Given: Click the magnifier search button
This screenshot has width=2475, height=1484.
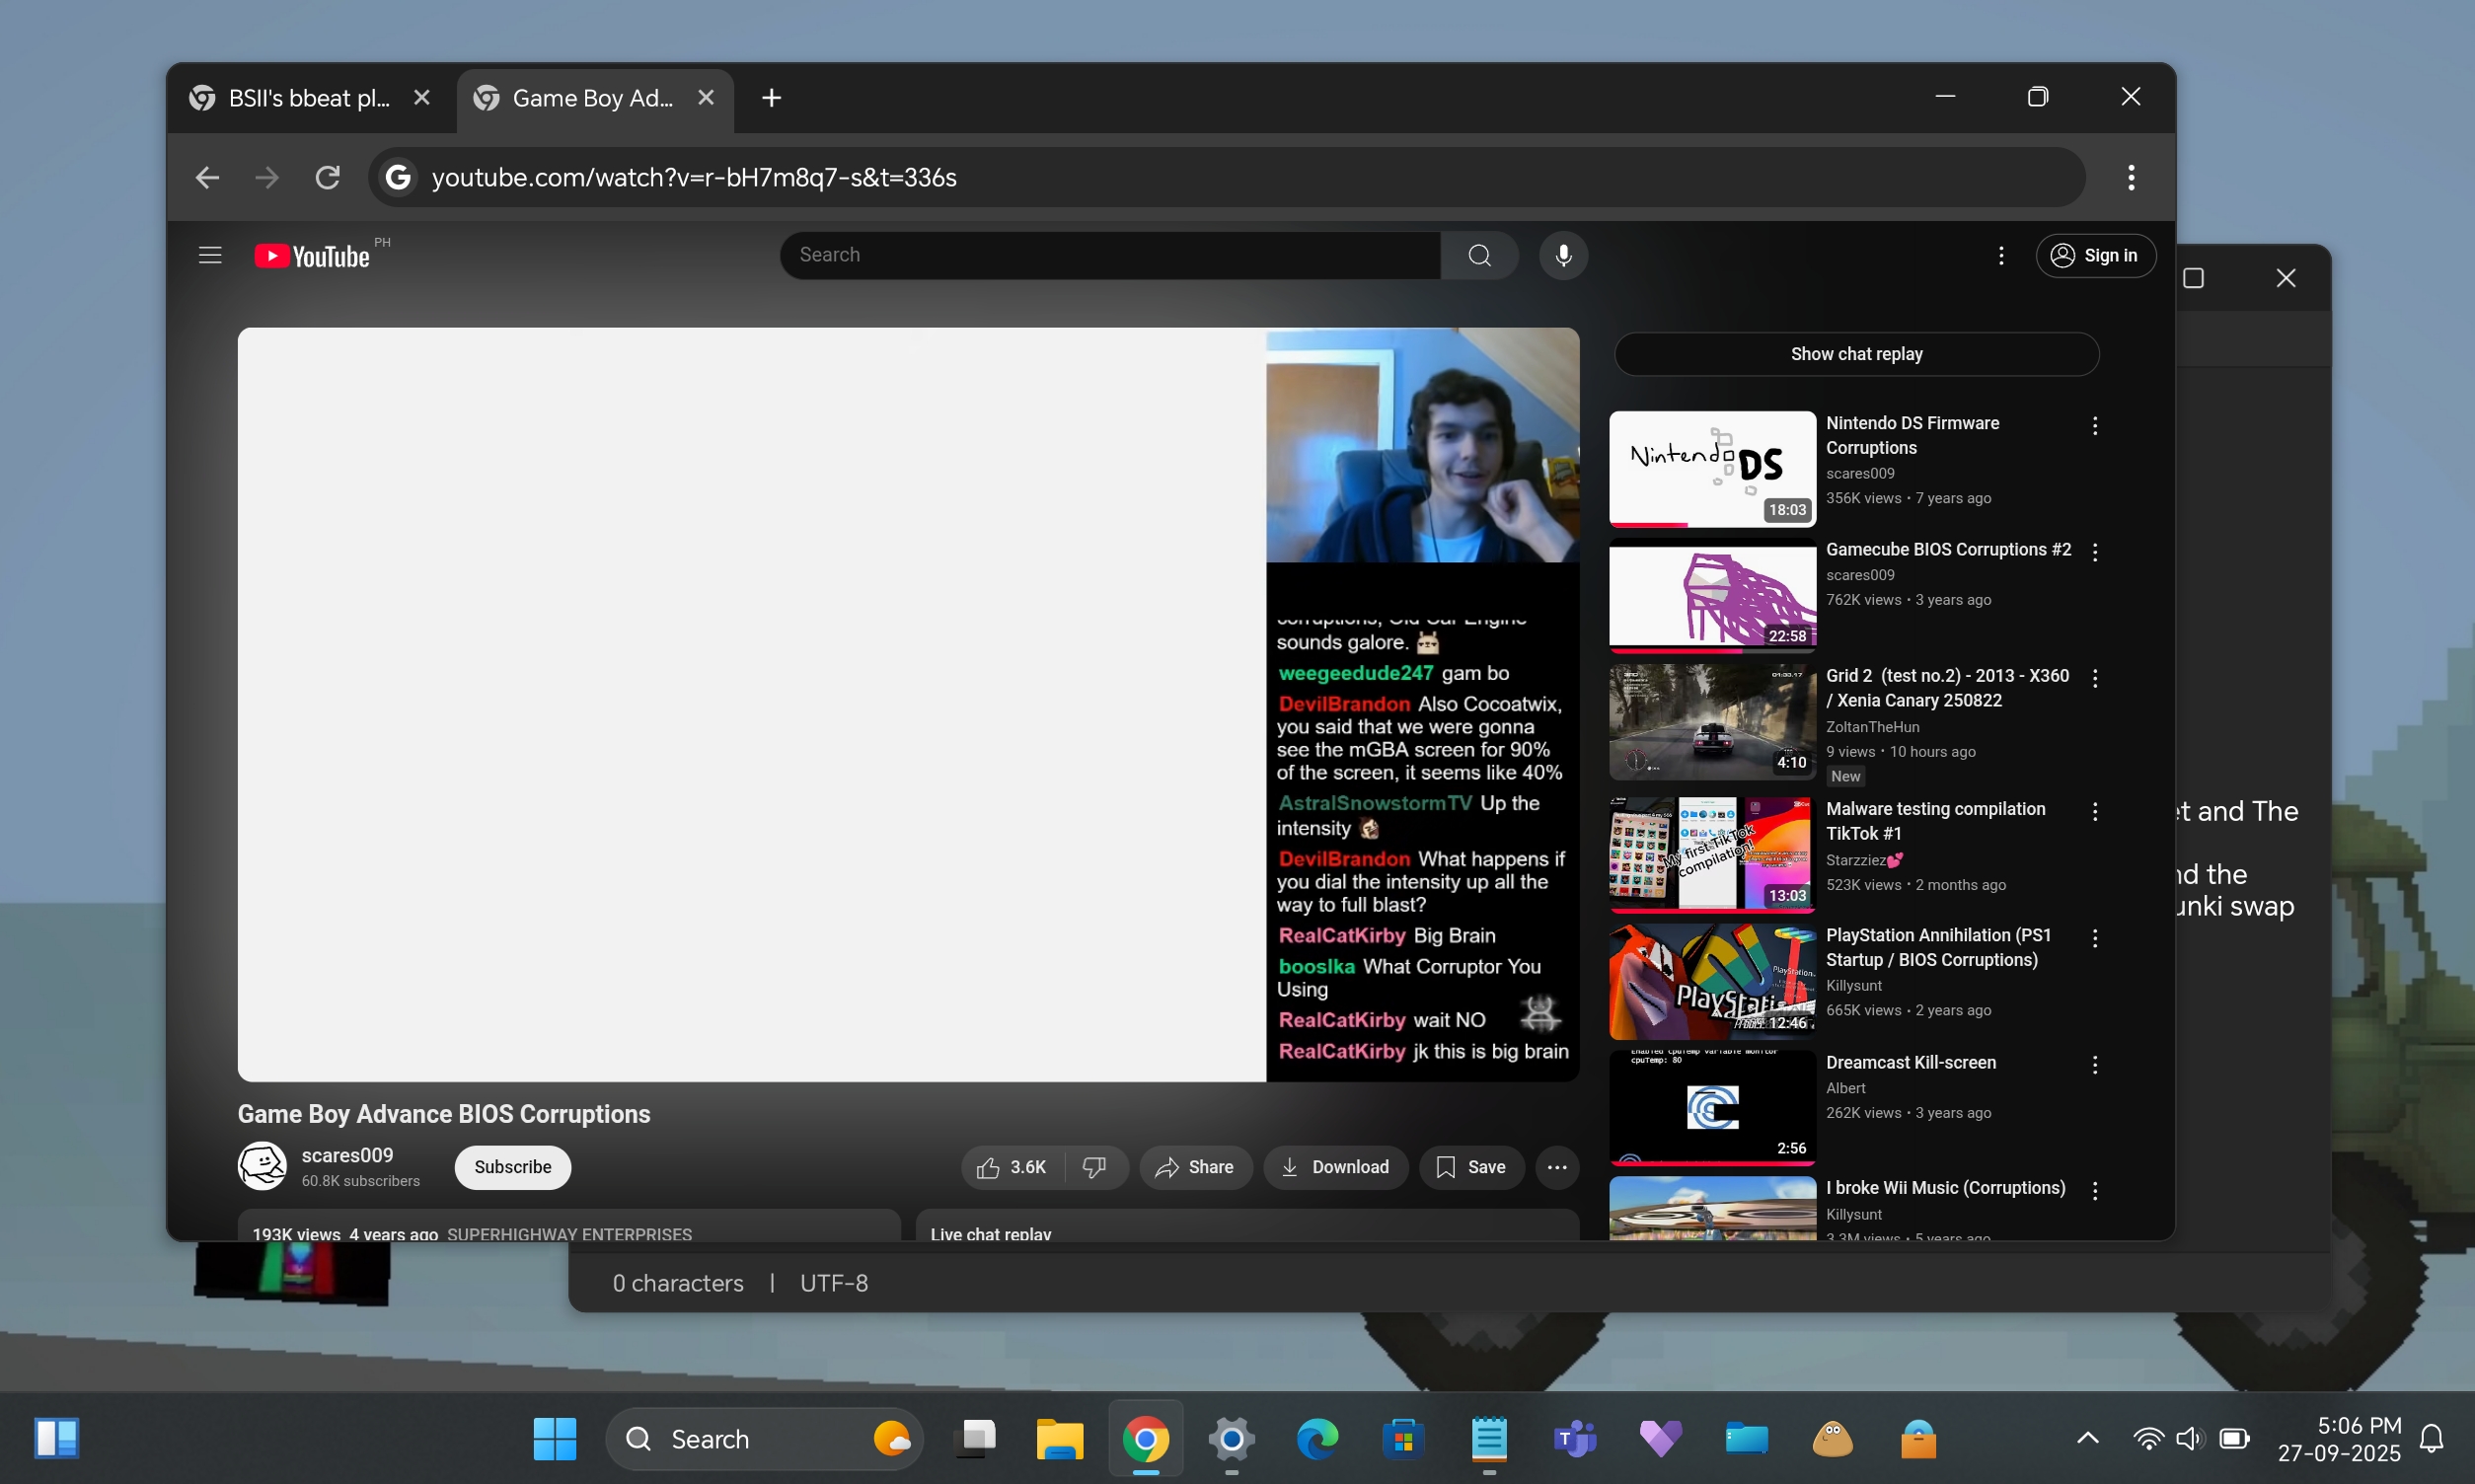Looking at the screenshot, I should [1479, 255].
